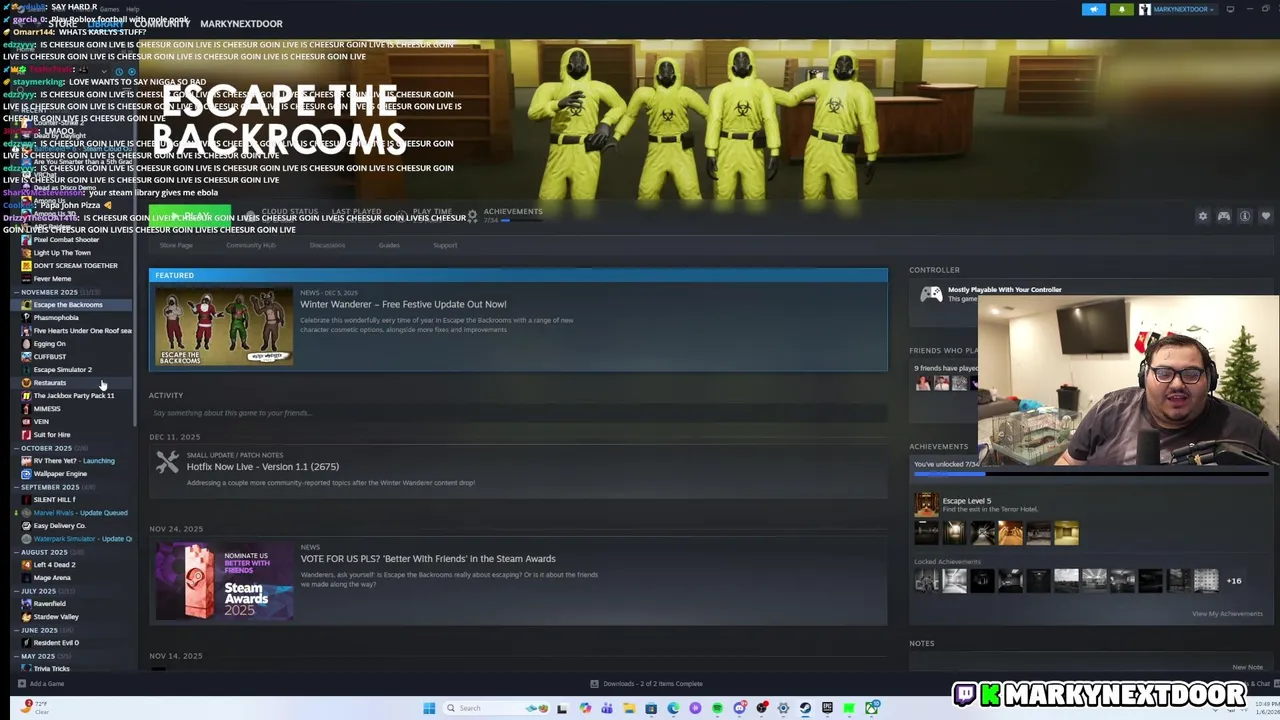The image size is (1280, 720).
Task: Open game settings gear icon
Action: [x=1203, y=216]
